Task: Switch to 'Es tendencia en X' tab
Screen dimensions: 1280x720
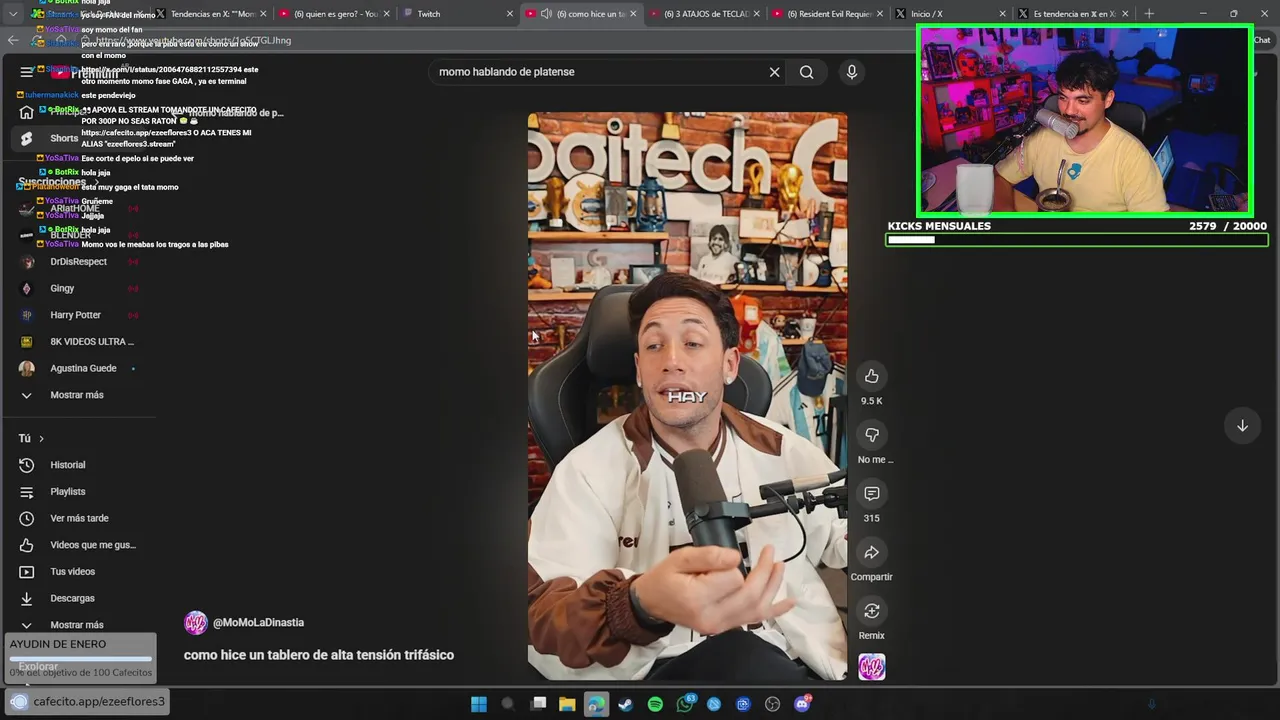Action: click(x=1074, y=14)
